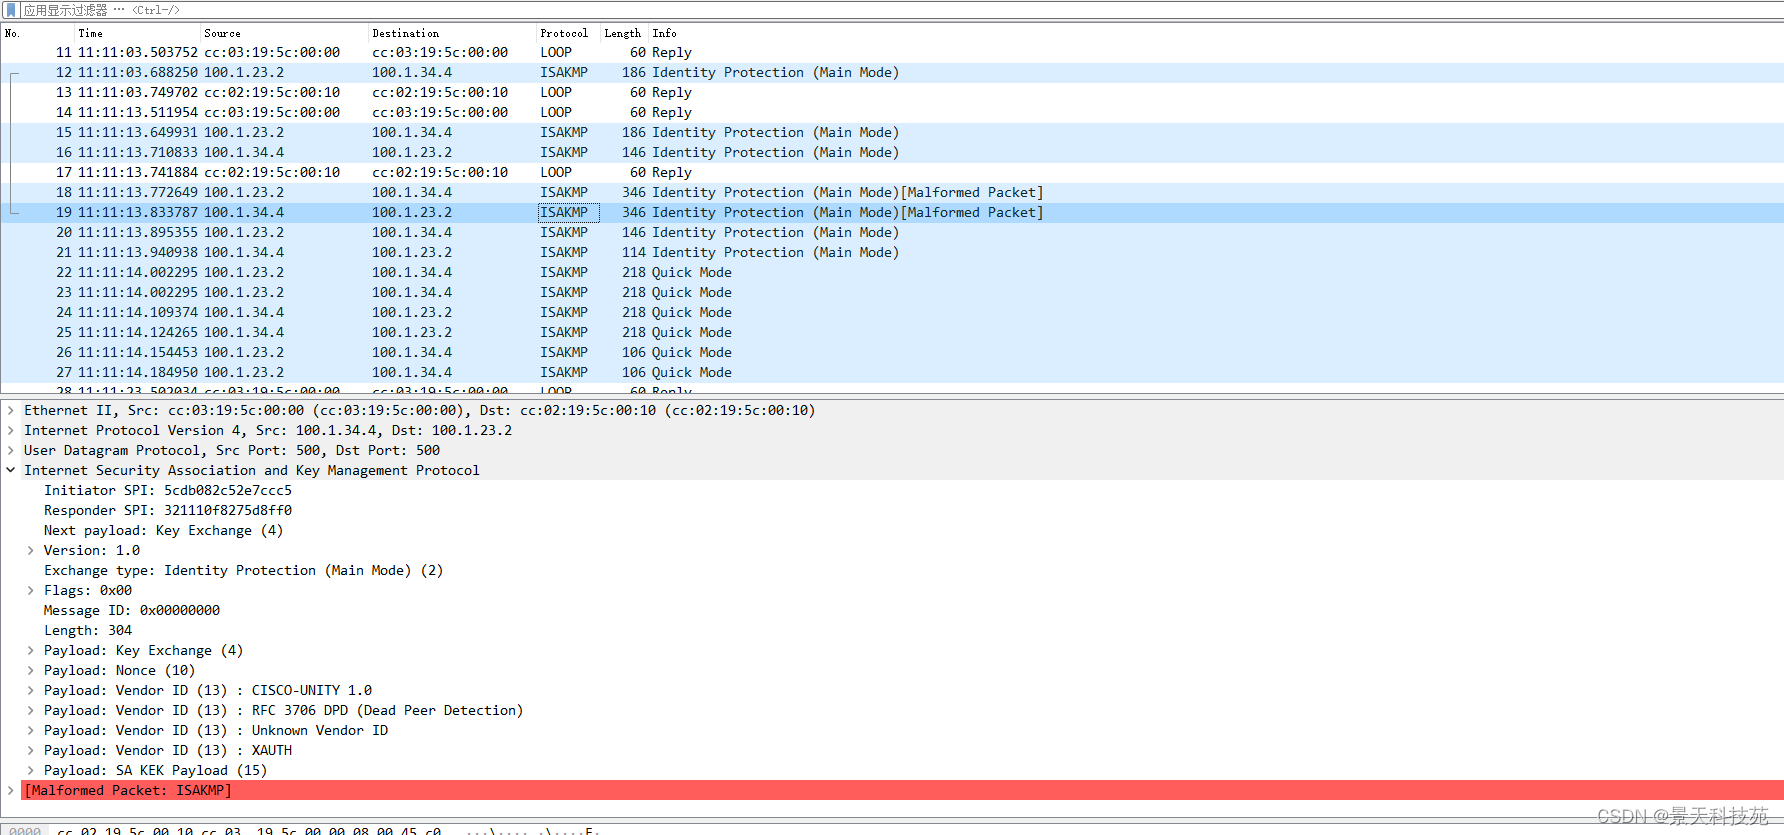Click Next payload: Key Exchange (4) field
The width and height of the screenshot is (1784, 835).
(x=163, y=530)
